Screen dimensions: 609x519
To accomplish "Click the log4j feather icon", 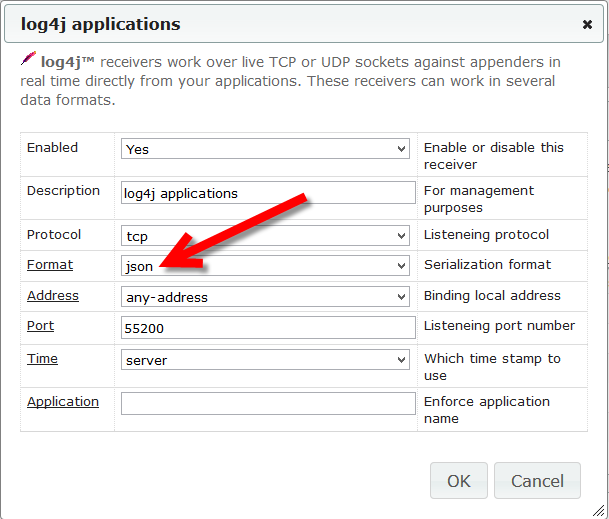I will click(x=28, y=58).
